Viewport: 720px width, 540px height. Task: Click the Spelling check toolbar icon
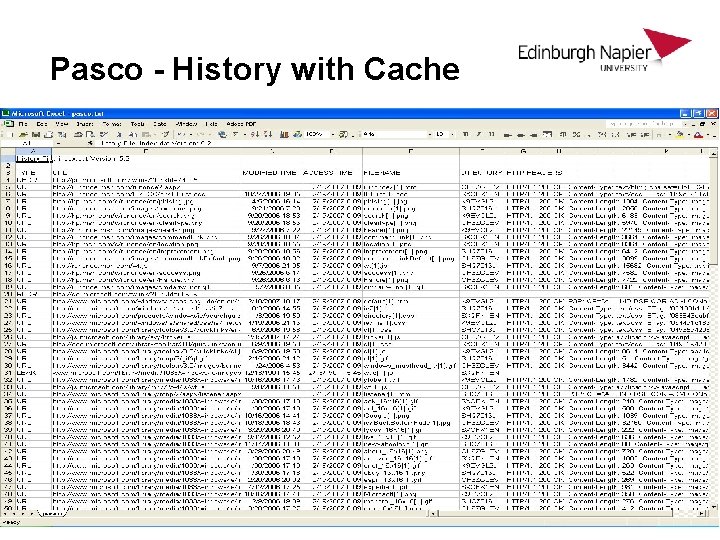tap(104, 135)
